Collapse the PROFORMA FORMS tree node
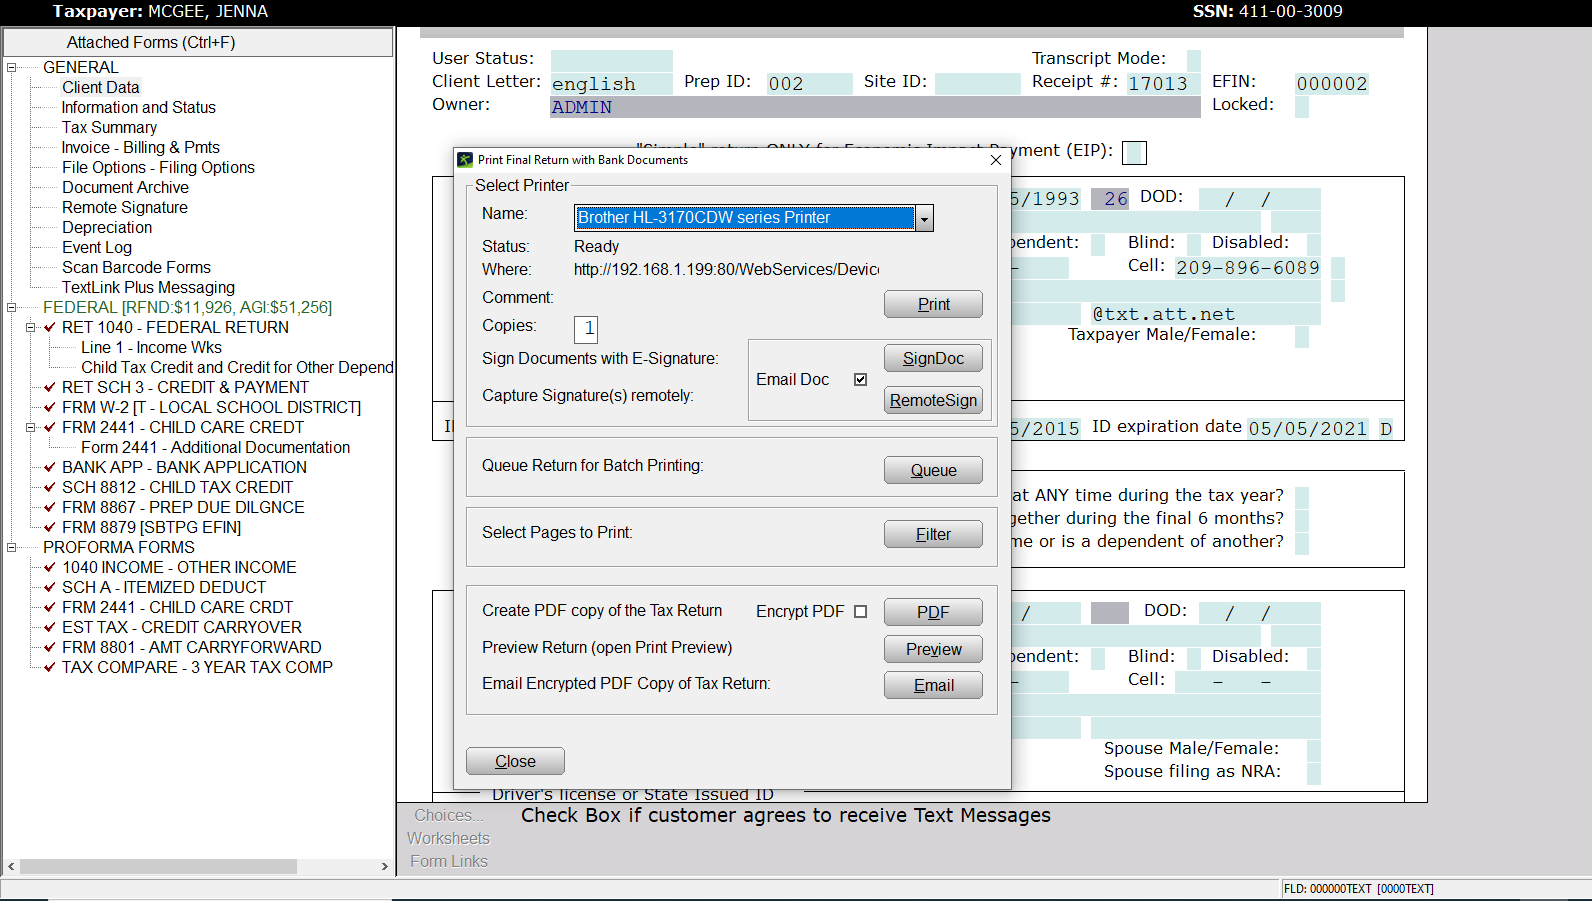Viewport: 1592px width, 901px height. (12, 548)
